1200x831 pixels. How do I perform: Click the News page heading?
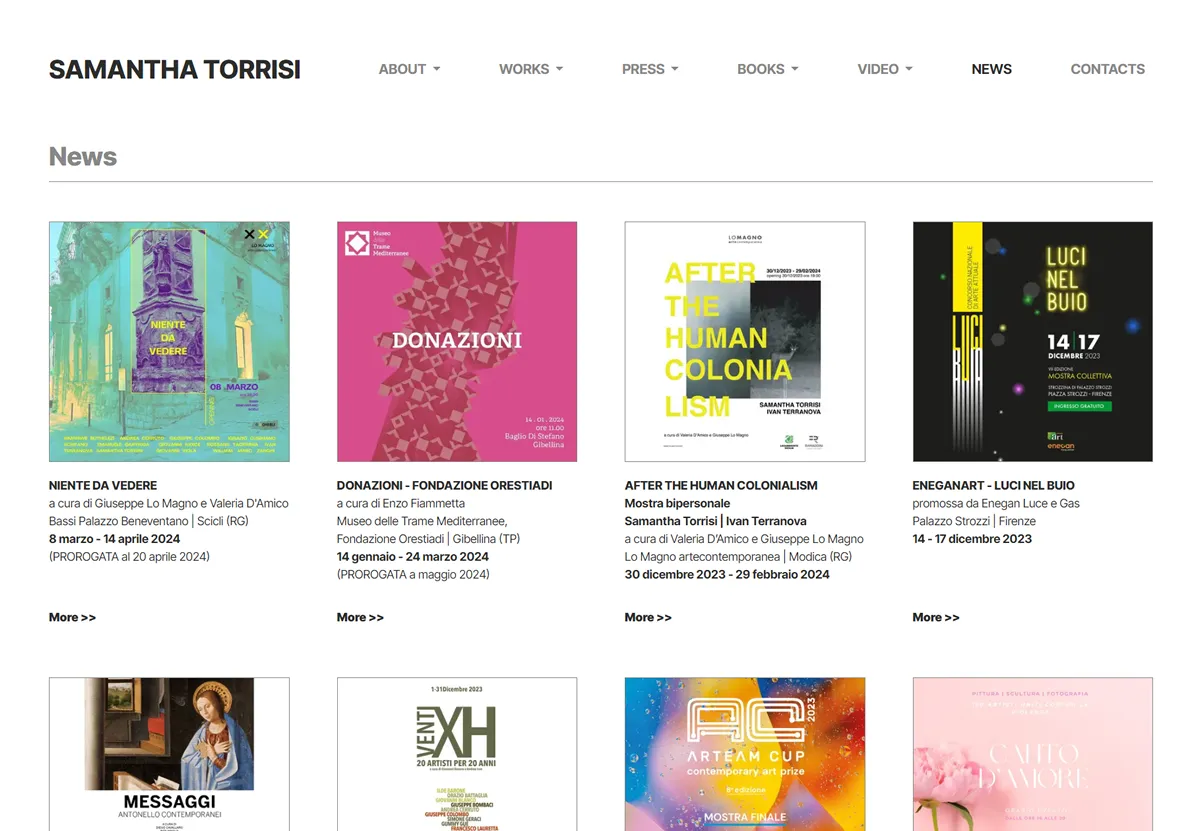coord(83,156)
